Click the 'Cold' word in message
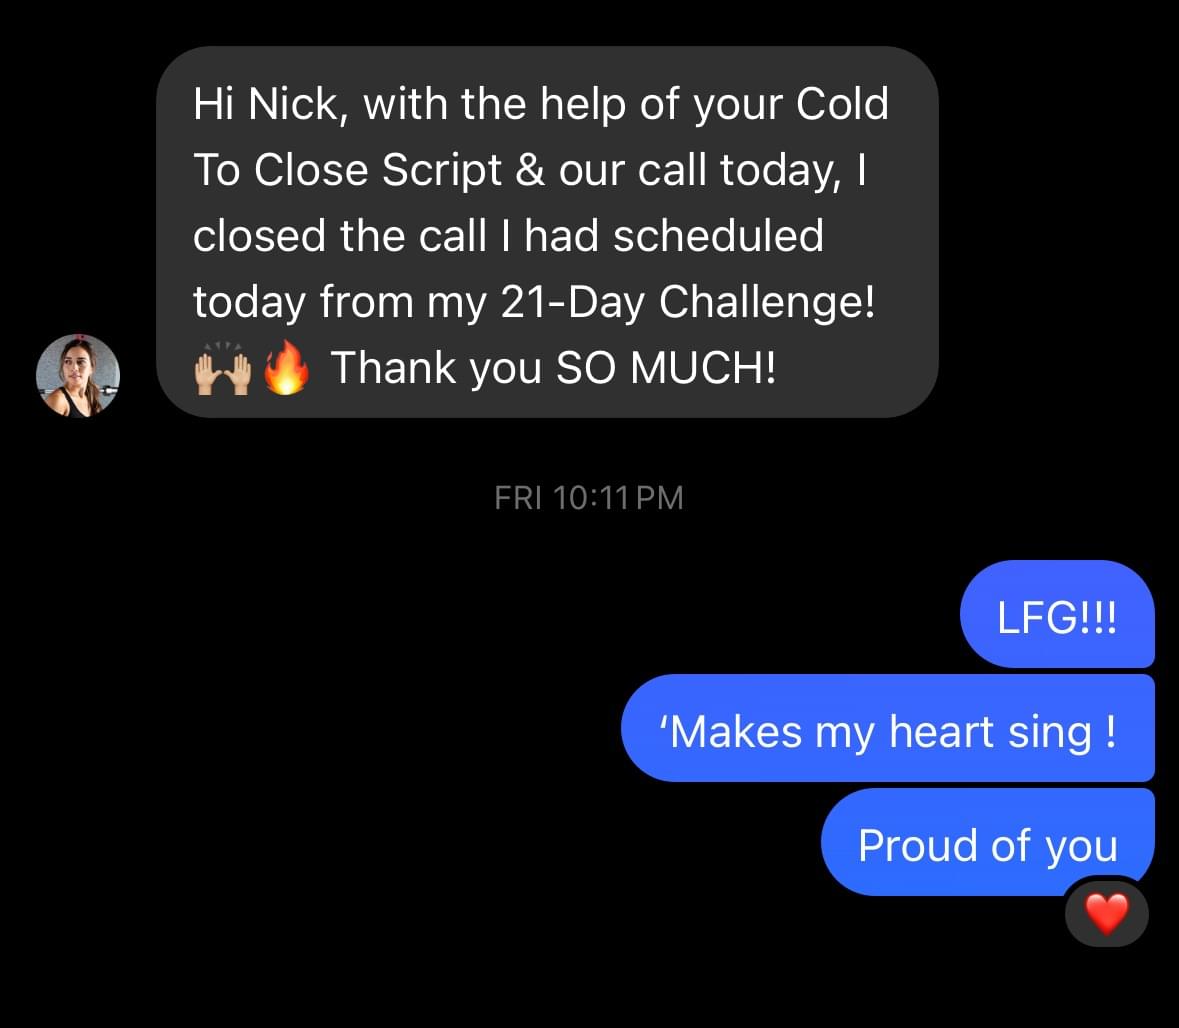Screen dimensions: 1179x1028 (842, 103)
